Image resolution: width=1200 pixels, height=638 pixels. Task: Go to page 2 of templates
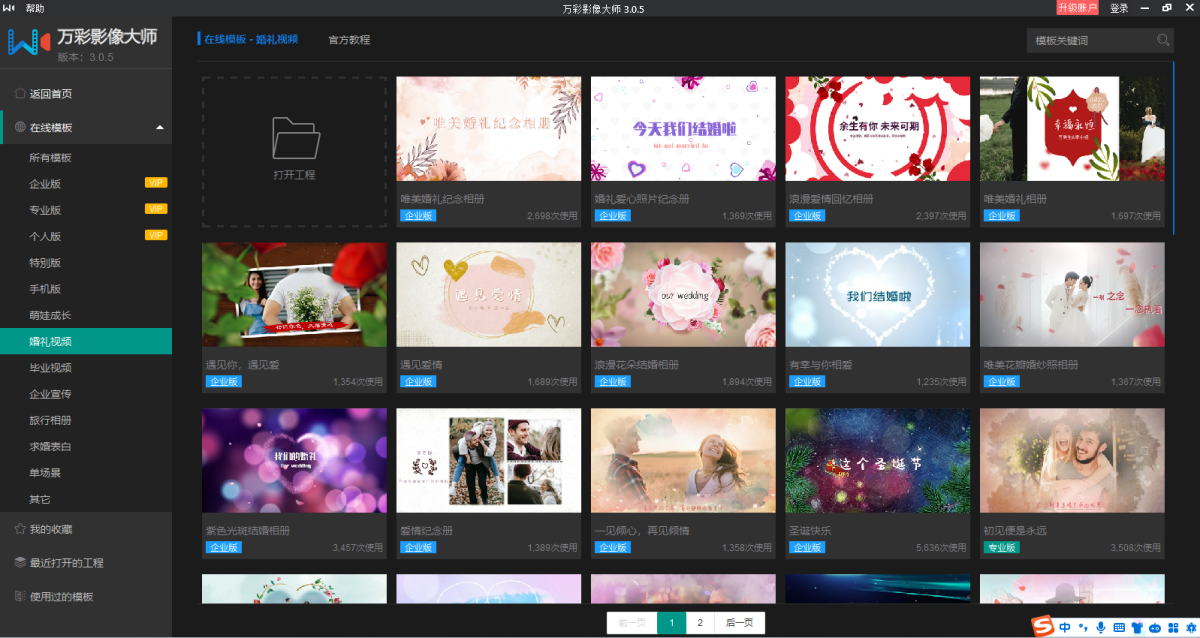700,623
